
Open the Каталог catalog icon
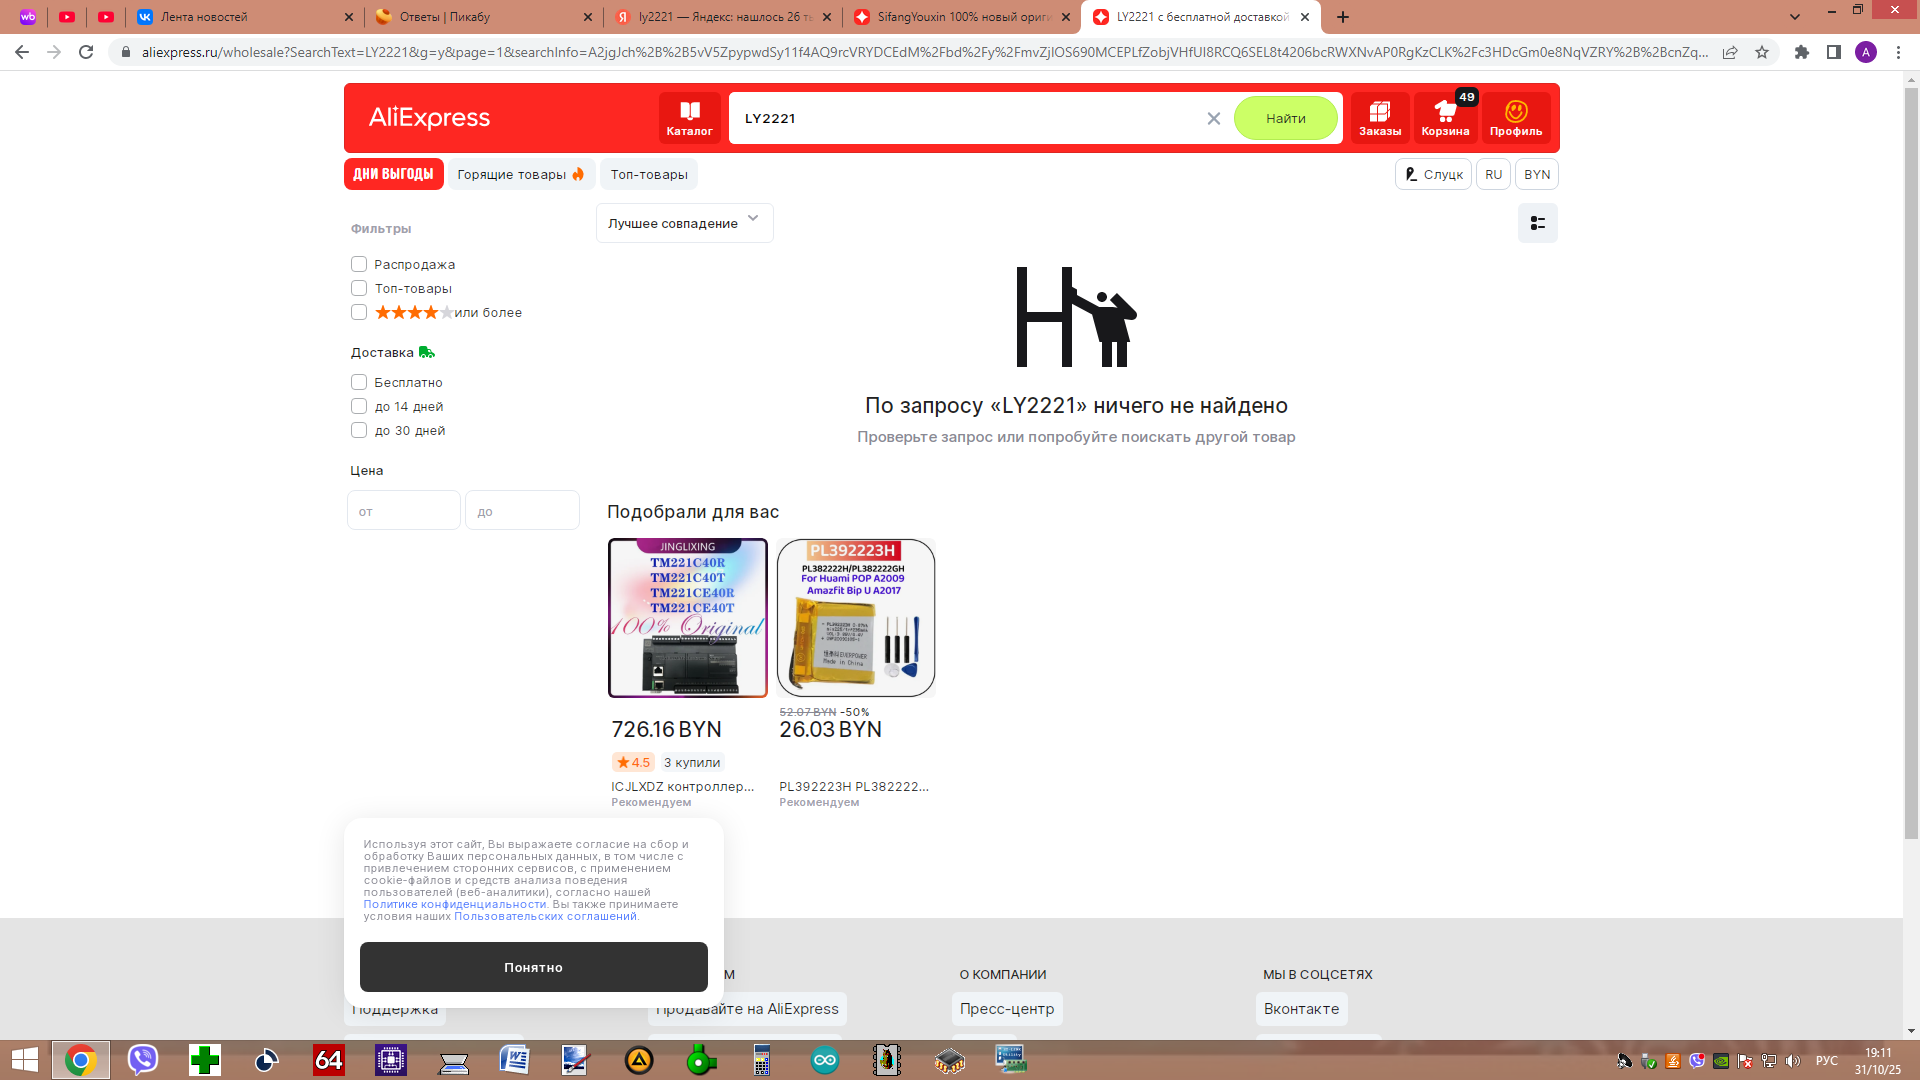pyautogui.click(x=689, y=118)
